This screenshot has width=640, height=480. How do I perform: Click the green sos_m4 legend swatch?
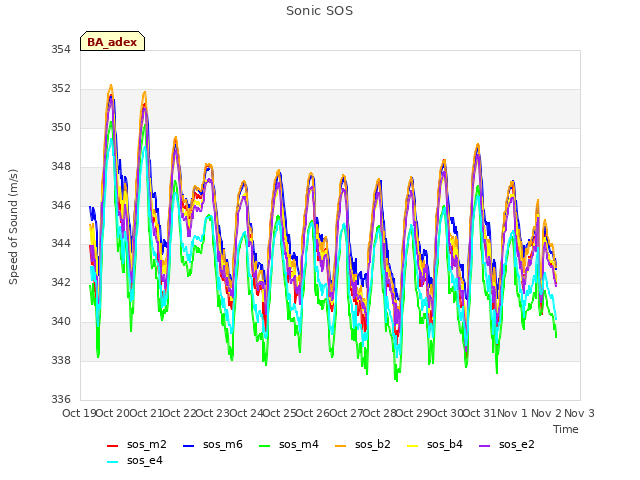[264, 446]
